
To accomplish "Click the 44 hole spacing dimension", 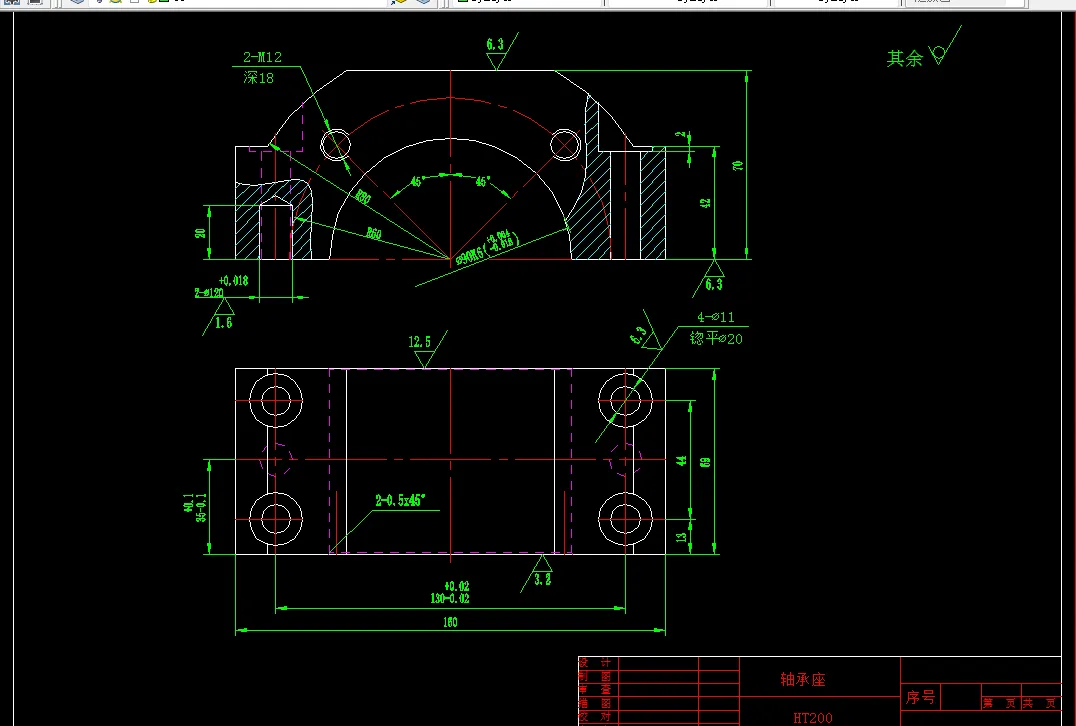I will pyautogui.click(x=681, y=460).
